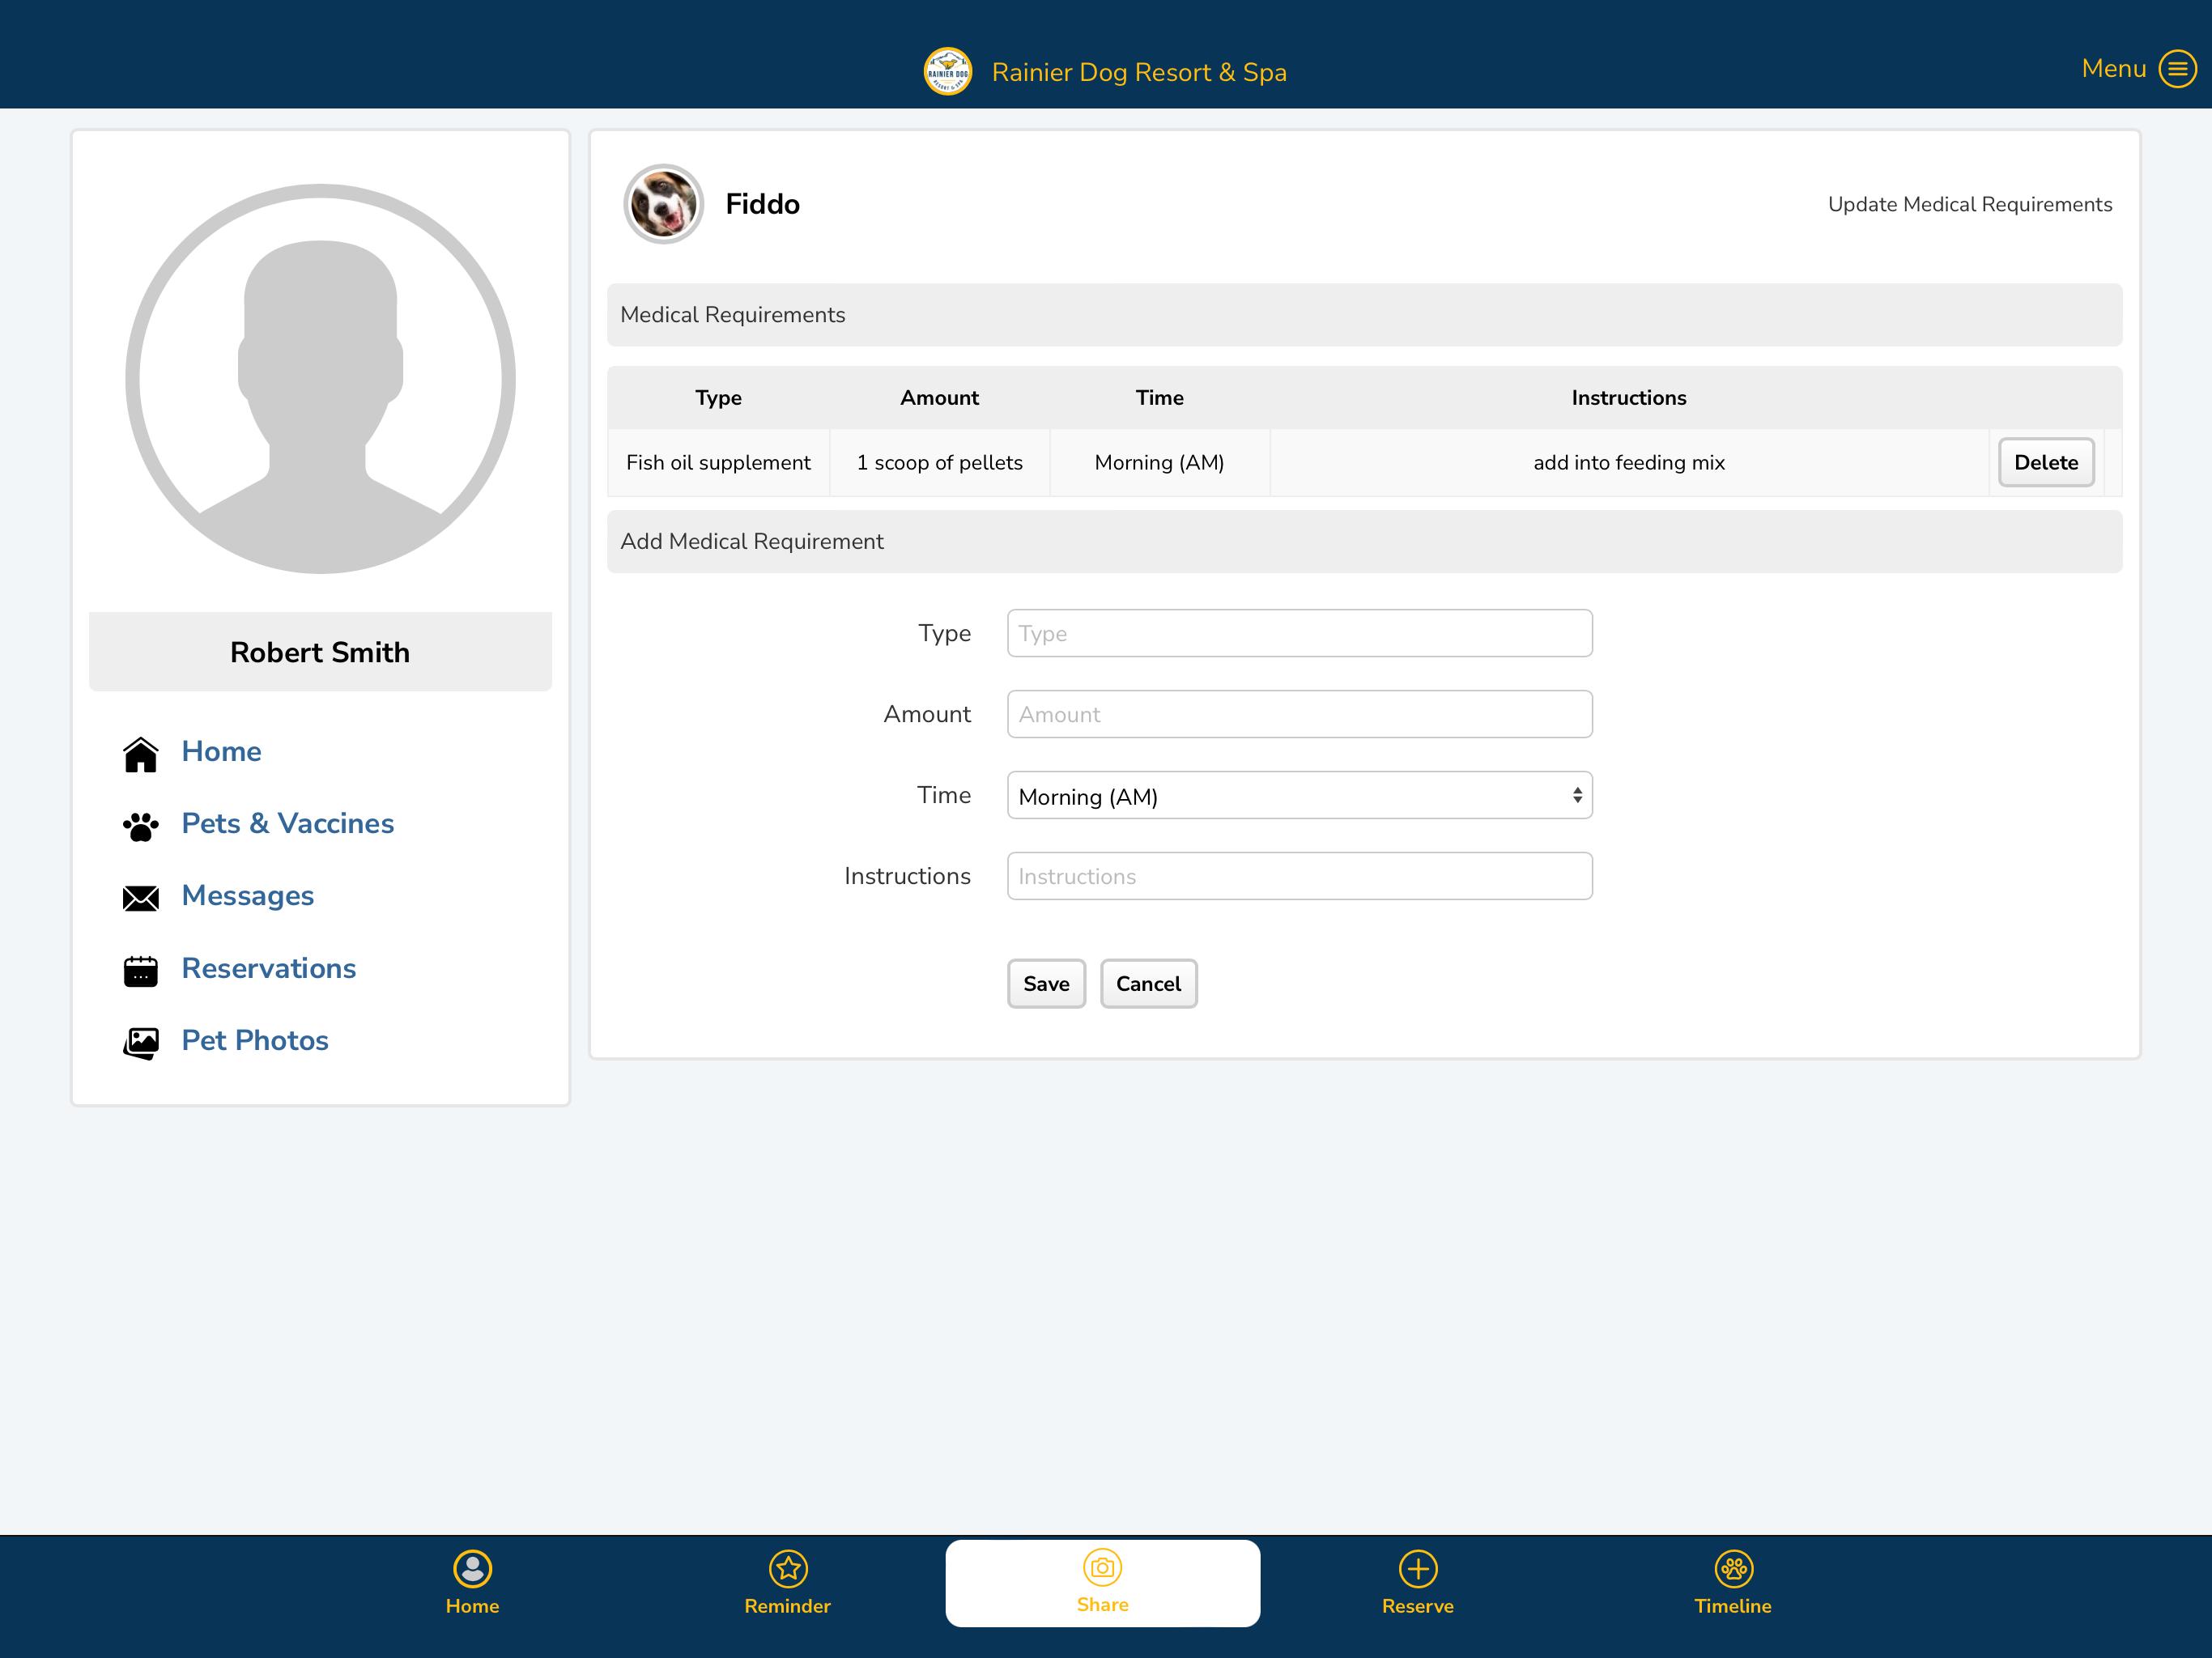Image resolution: width=2212 pixels, height=1658 pixels.
Task: Switch to the Reminder tab label
Action: tap(788, 1606)
